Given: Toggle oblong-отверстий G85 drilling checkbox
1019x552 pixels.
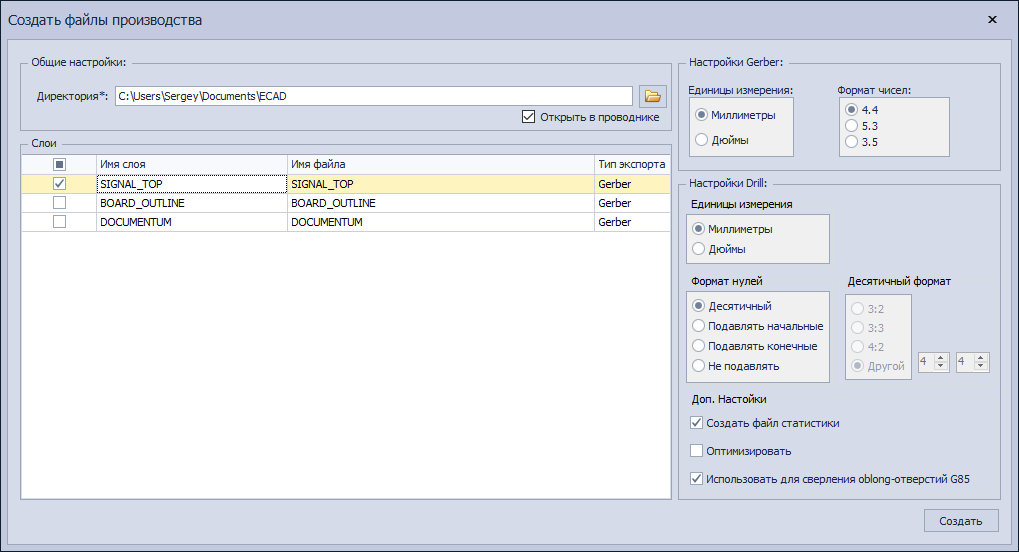Looking at the screenshot, I should [697, 479].
